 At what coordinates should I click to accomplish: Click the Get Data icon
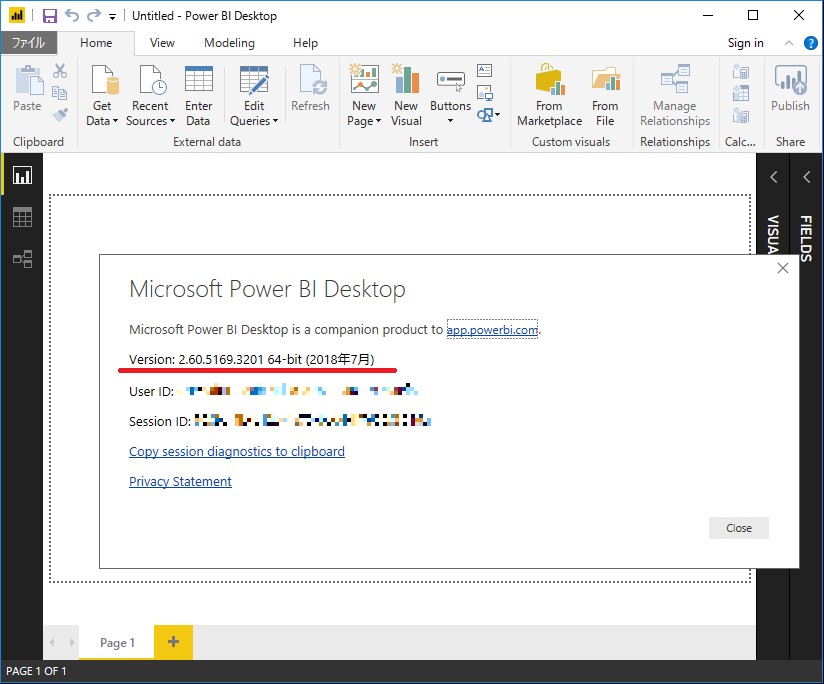[102, 82]
